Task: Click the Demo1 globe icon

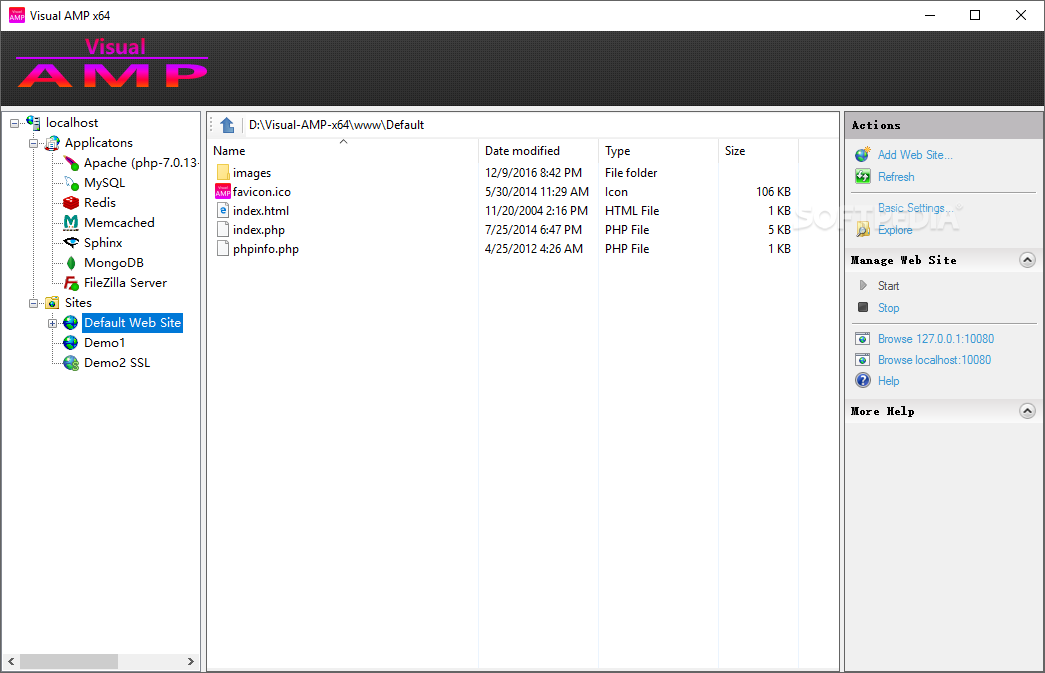Action: pyautogui.click(x=71, y=342)
